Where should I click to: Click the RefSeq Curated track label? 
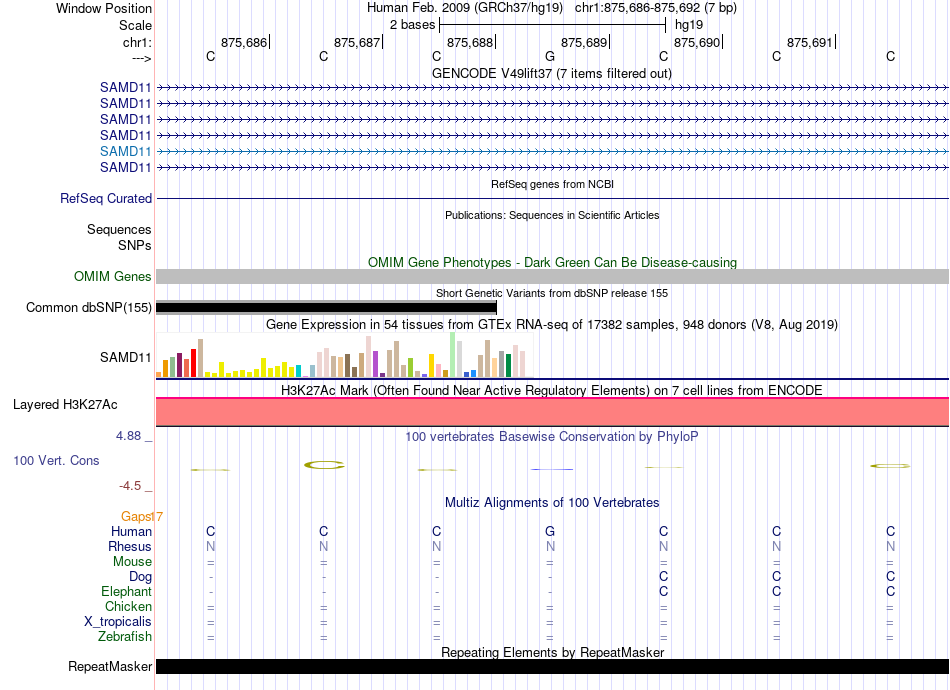click(x=106, y=199)
